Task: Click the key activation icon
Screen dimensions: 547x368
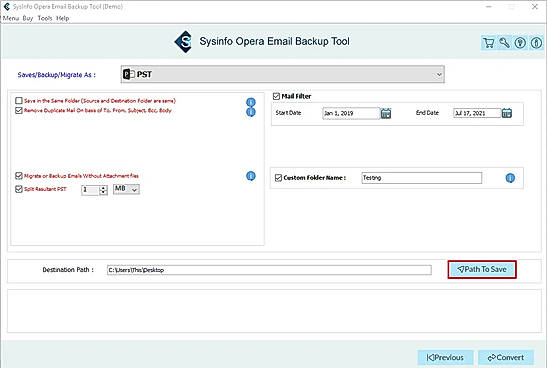Action: click(x=504, y=43)
